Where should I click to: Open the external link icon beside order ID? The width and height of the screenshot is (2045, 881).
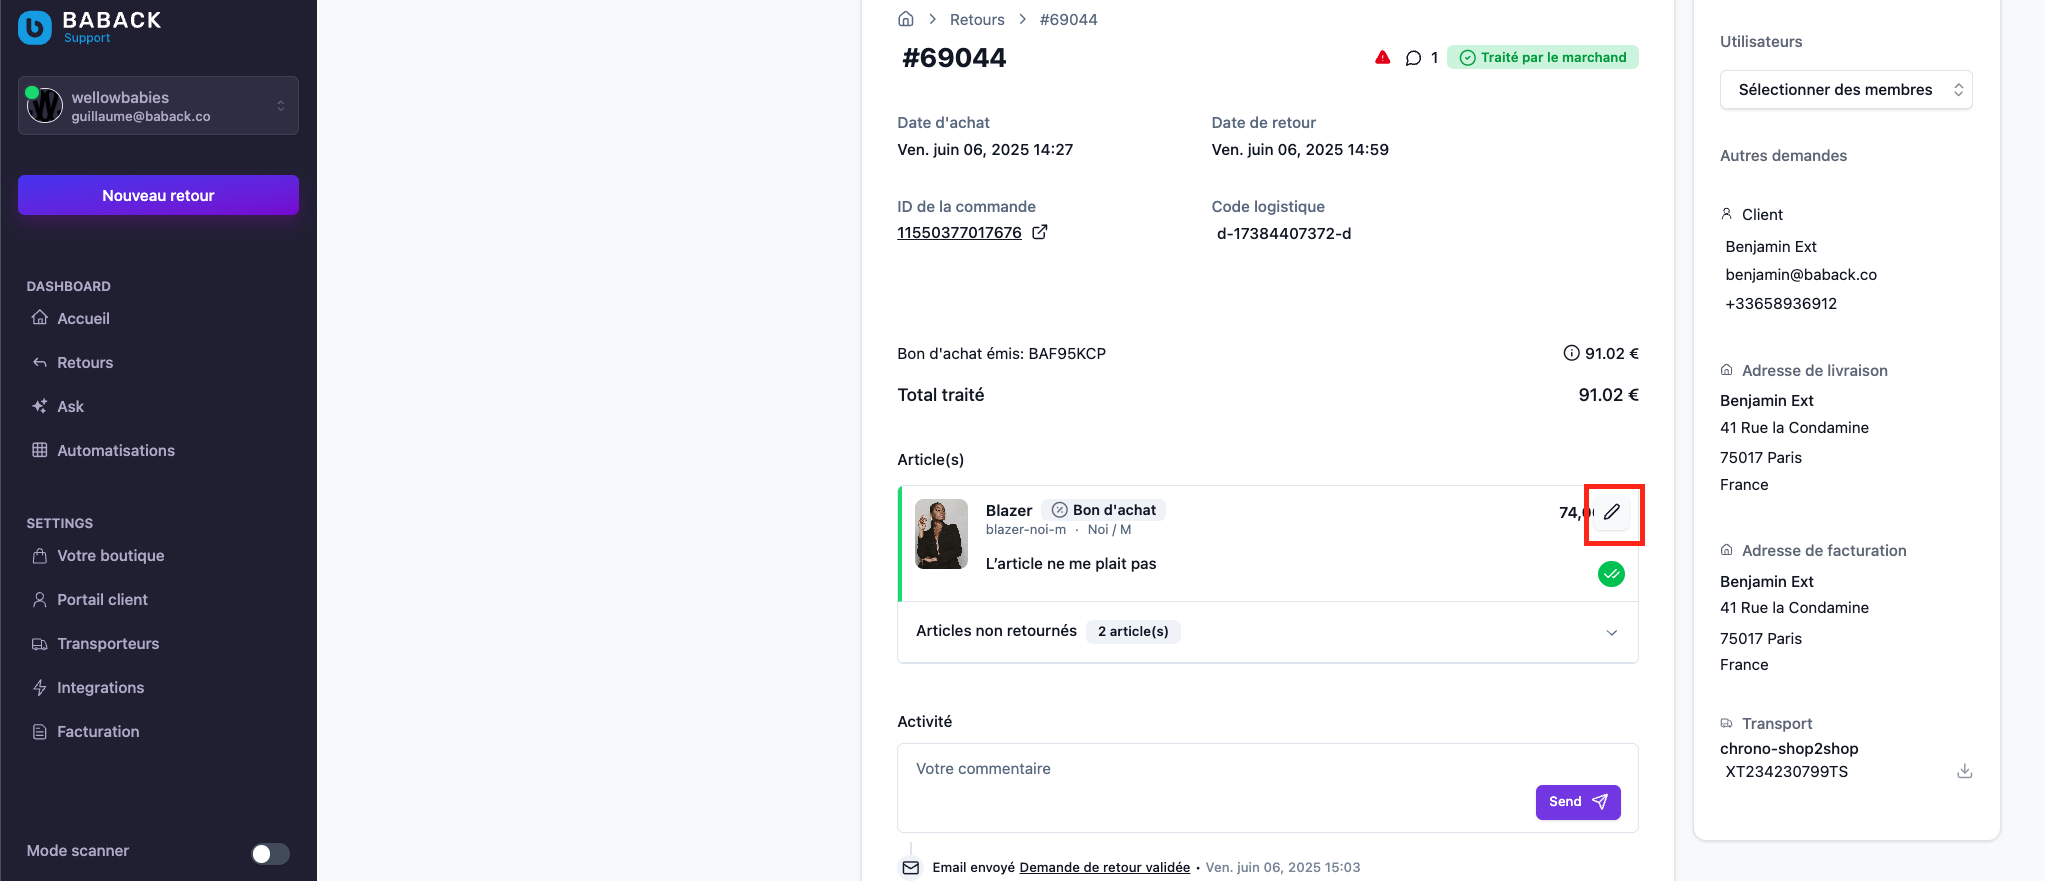point(1040,232)
